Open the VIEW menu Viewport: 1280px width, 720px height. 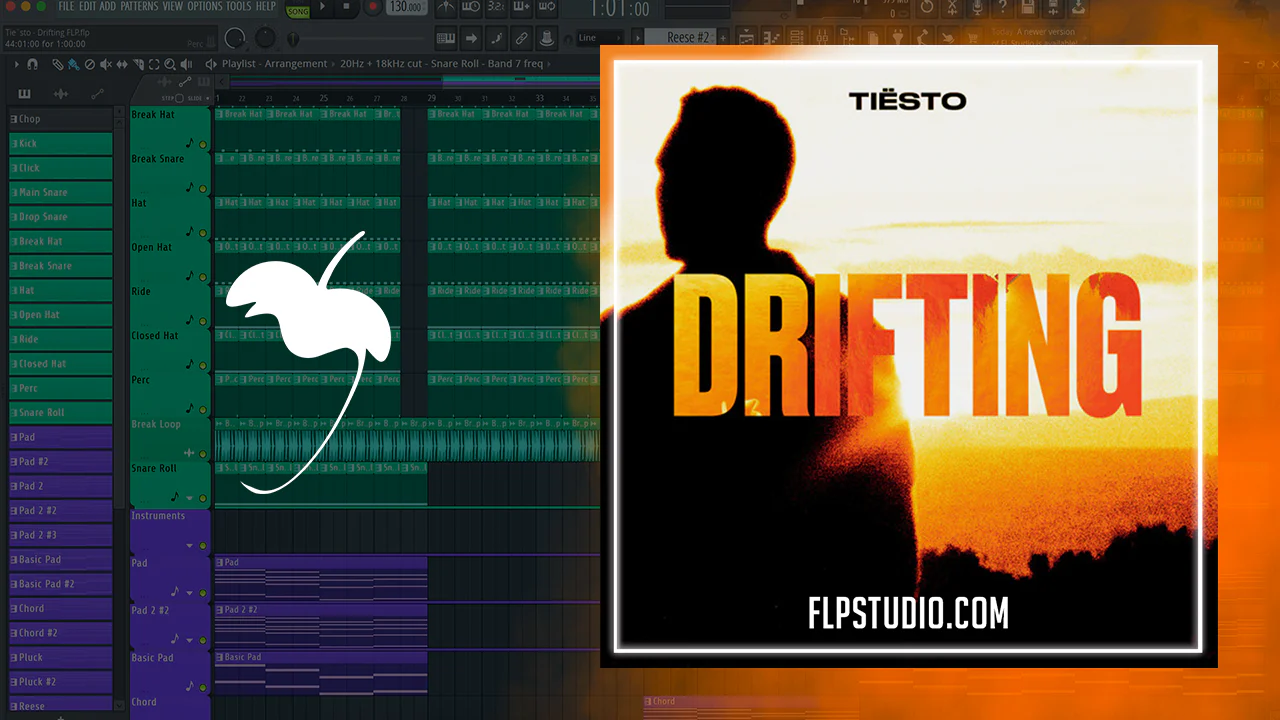173,6
